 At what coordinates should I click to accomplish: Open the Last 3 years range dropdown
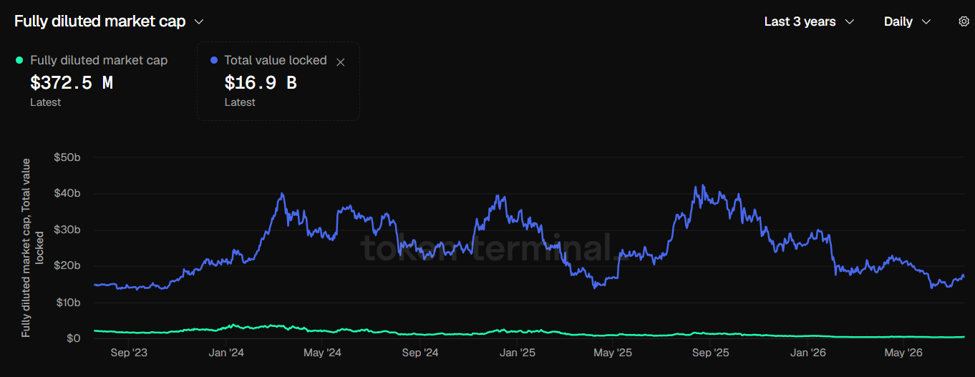(809, 22)
